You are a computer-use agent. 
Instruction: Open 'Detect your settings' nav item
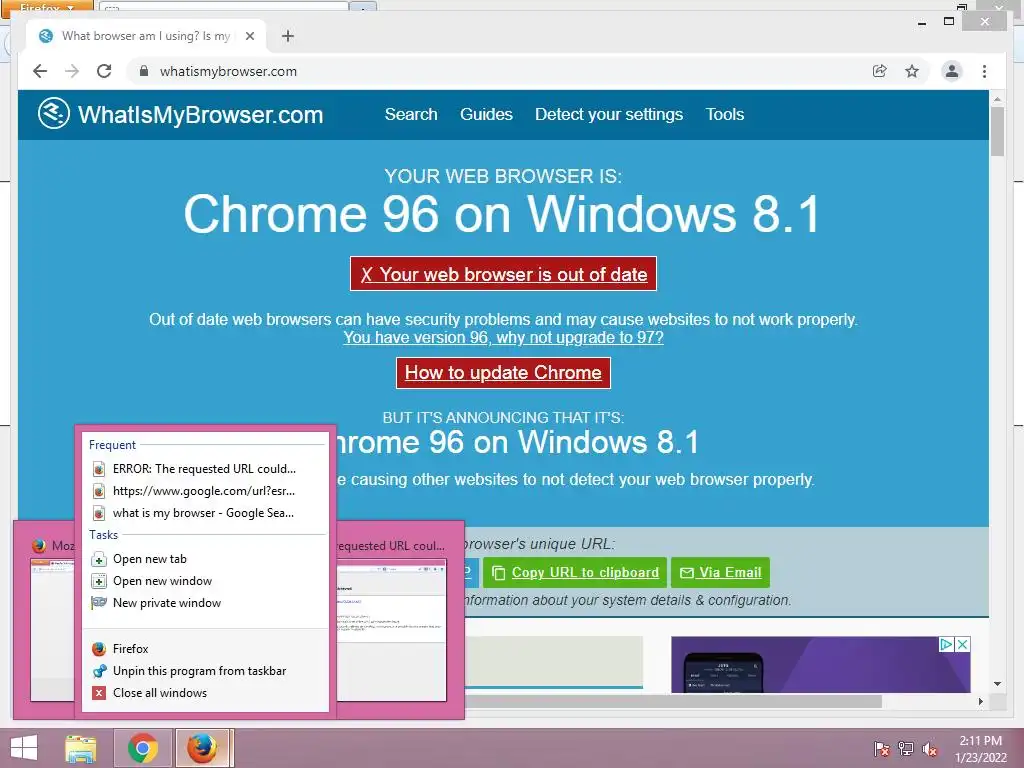[x=609, y=114]
